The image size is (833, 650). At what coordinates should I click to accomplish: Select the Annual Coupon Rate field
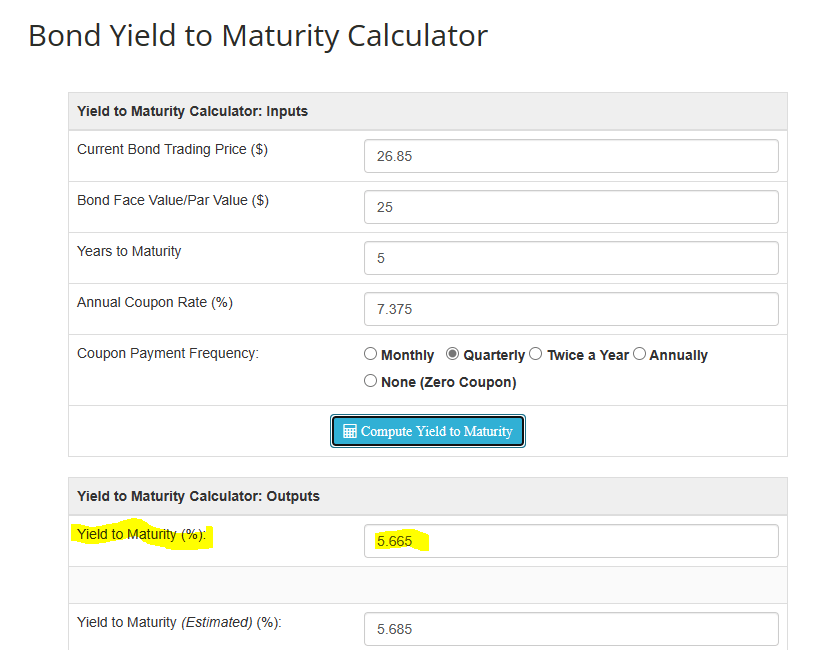point(571,309)
